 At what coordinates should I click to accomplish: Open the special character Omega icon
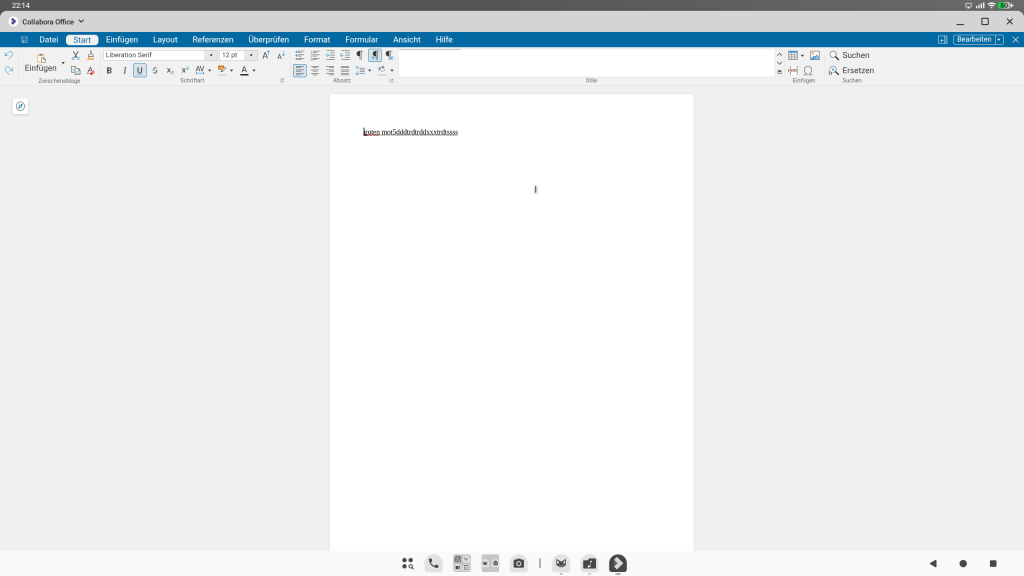(808, 71)
